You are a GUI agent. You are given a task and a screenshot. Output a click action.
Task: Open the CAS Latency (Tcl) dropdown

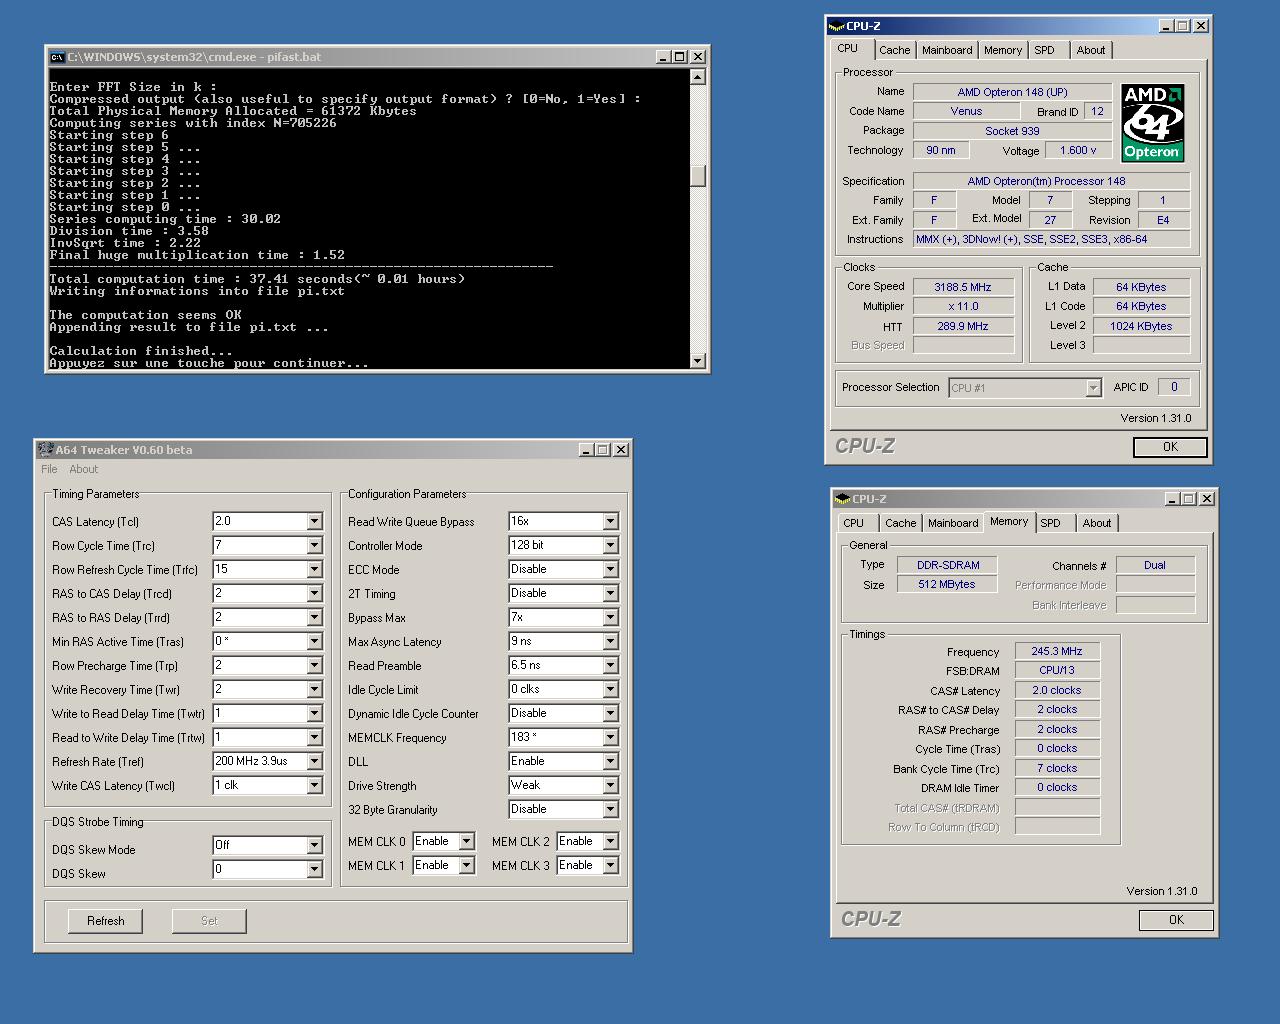point(314,521)
